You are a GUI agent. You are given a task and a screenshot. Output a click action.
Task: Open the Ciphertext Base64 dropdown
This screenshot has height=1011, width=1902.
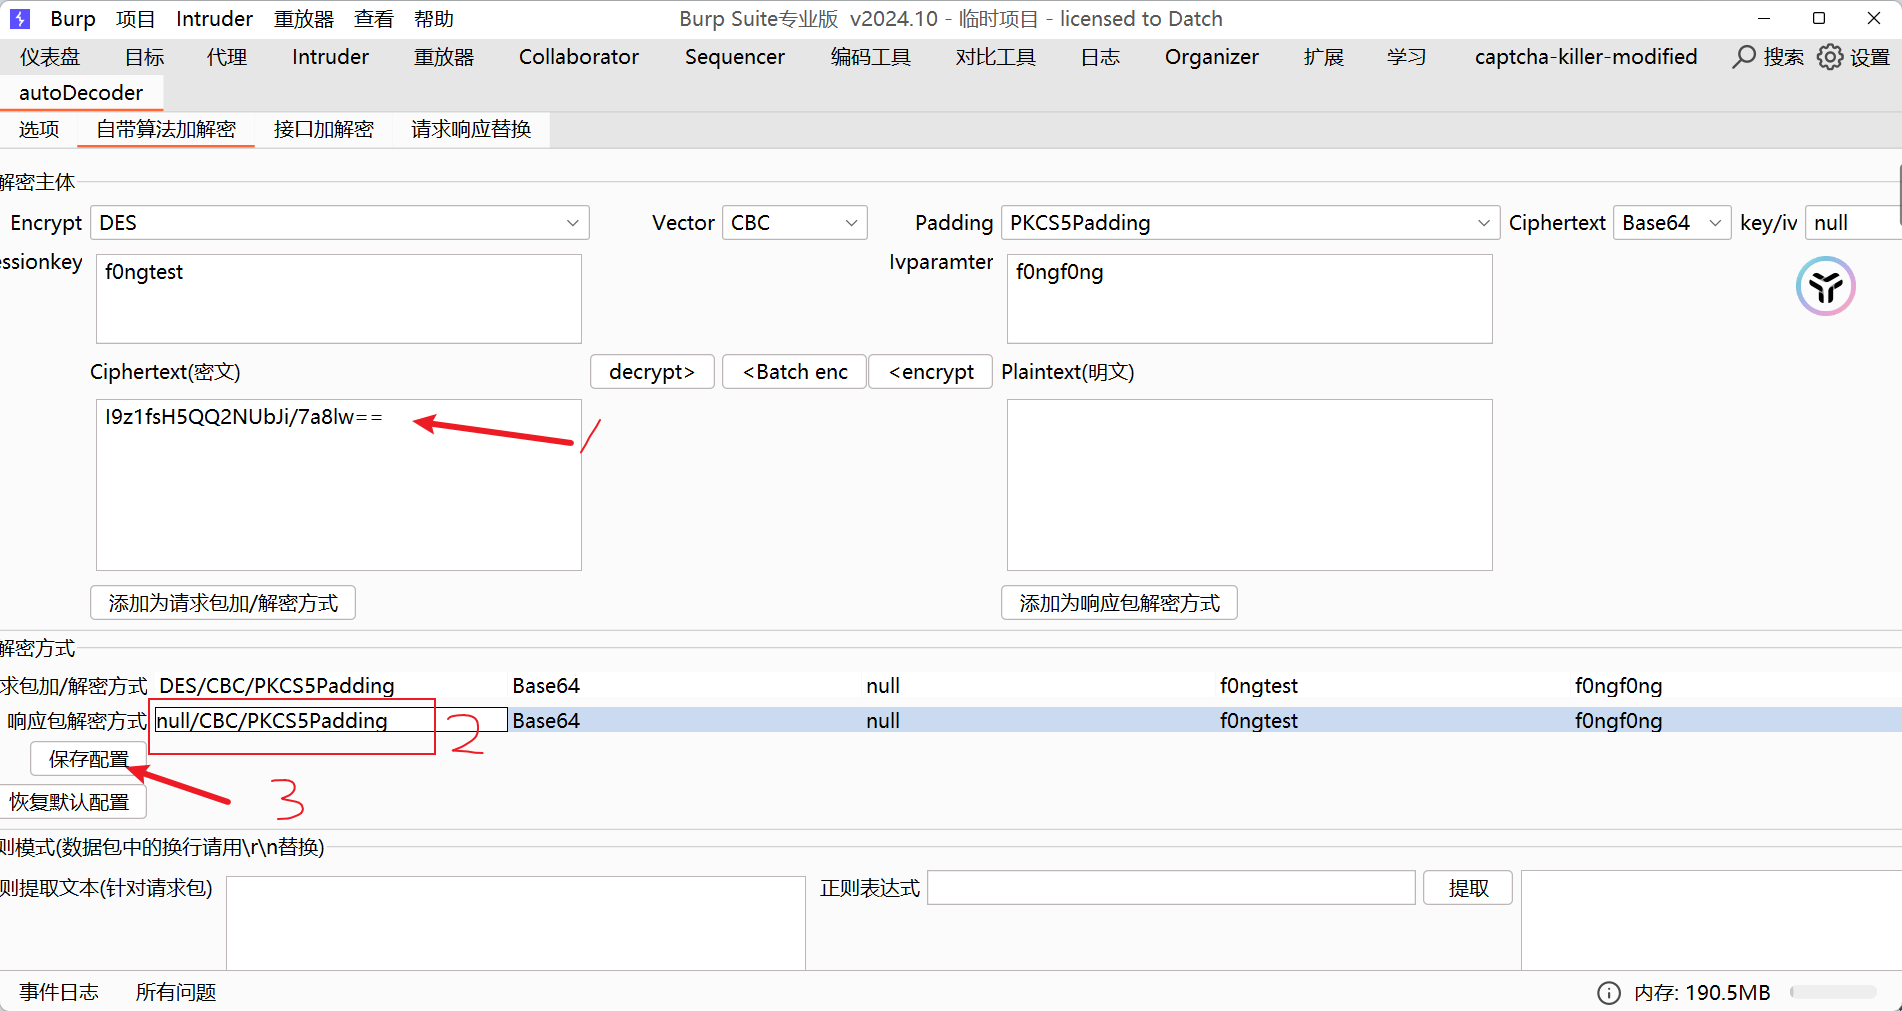point(1672,222)
